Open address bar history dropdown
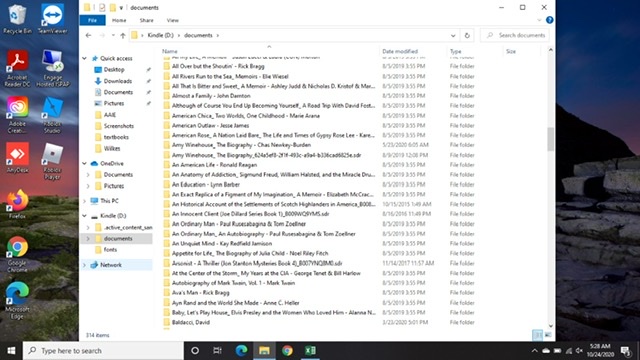640x360 pixels. 453,36
